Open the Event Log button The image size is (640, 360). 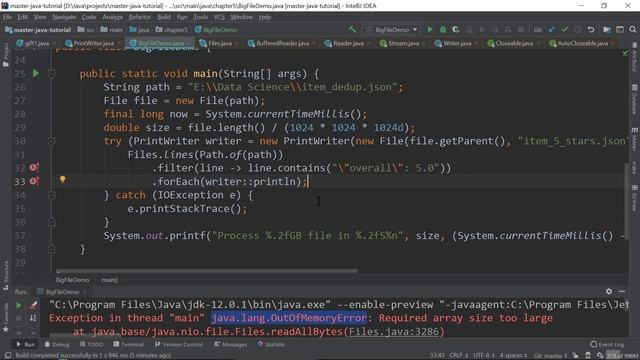click(607, 344)
